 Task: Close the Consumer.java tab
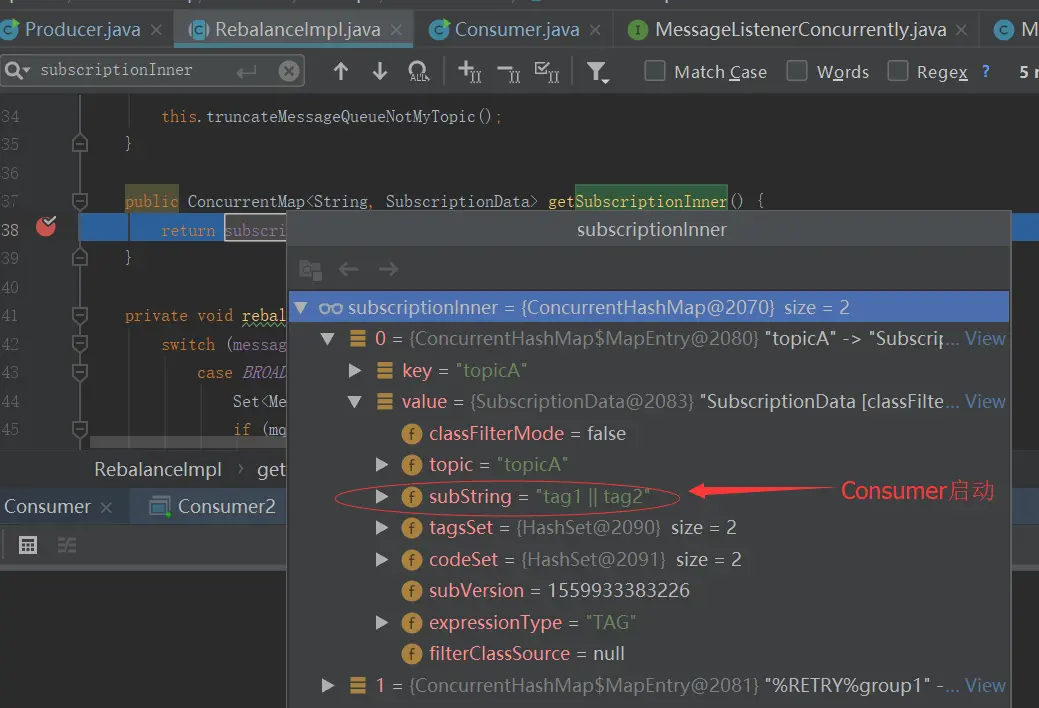click(x=595, y=30)
